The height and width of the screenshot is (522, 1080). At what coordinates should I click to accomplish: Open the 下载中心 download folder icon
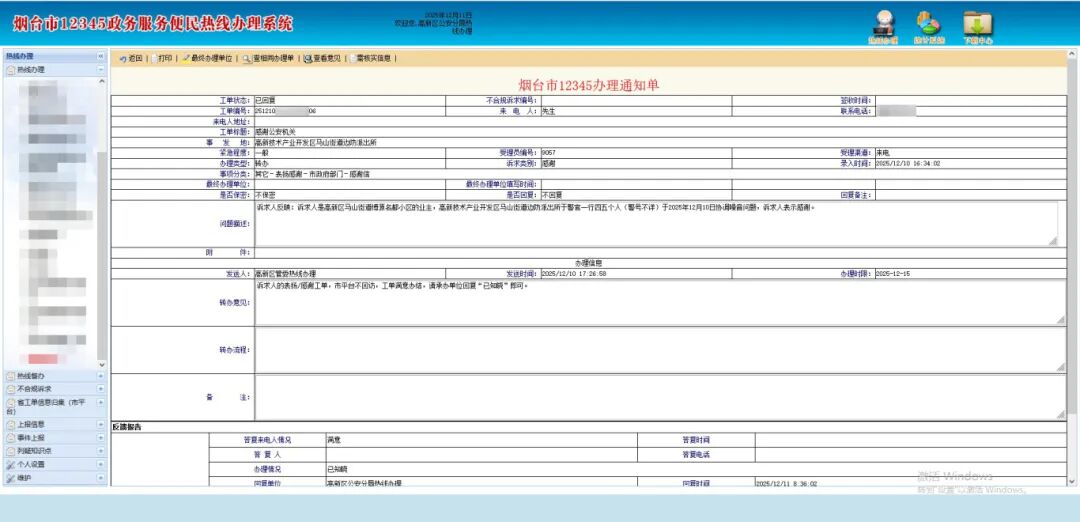(977, 25)
